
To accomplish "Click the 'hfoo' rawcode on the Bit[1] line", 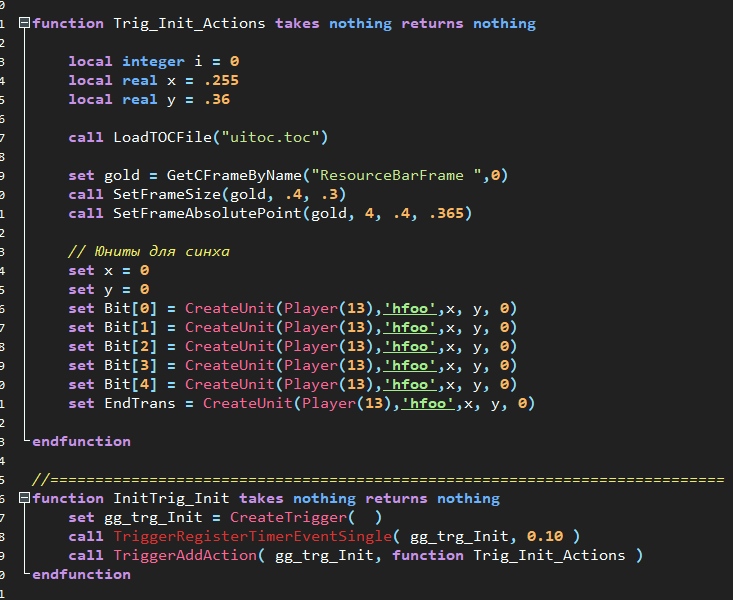I will 410,328.
